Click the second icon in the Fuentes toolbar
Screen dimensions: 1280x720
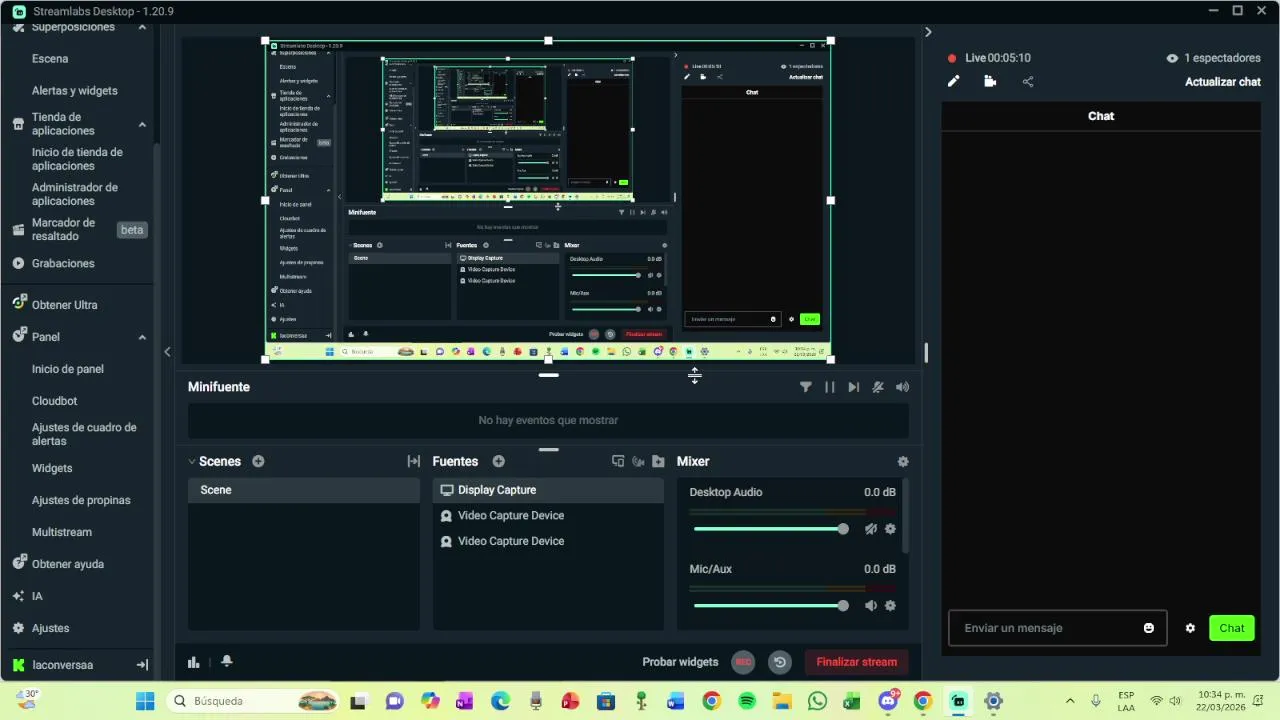coord(638,461)
